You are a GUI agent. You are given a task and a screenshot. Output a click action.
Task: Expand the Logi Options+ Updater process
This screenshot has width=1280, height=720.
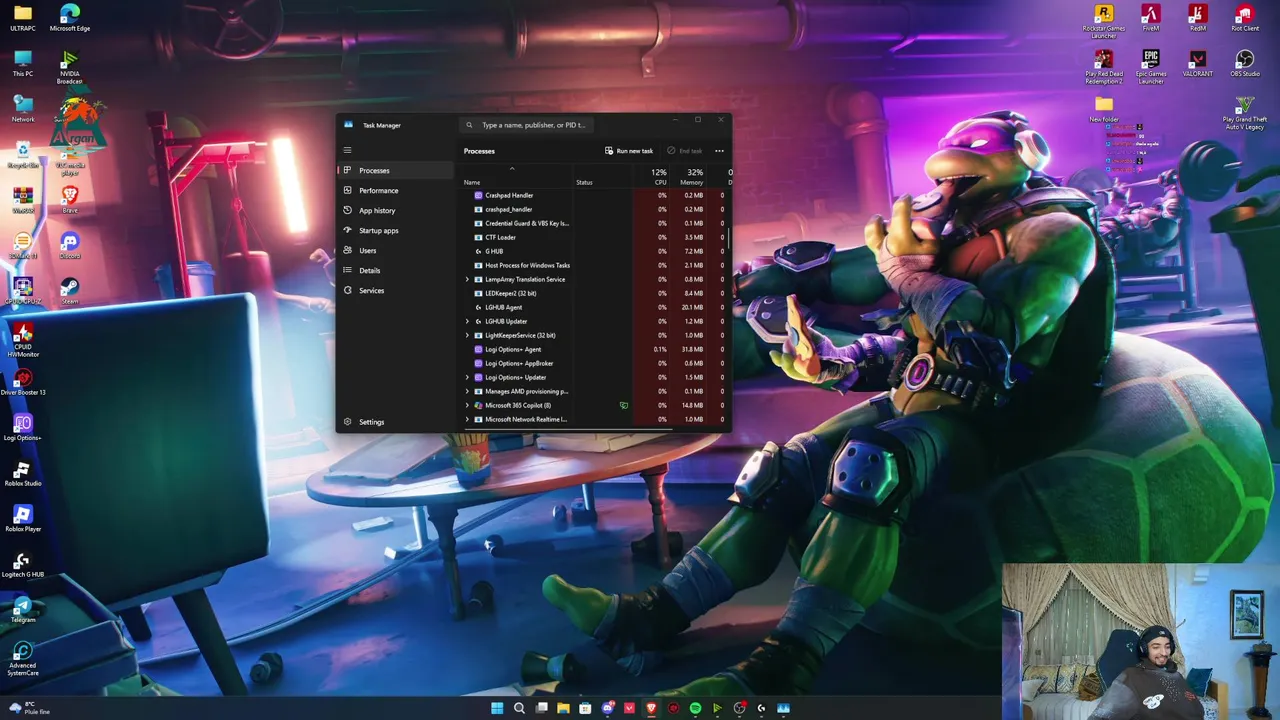467,377
